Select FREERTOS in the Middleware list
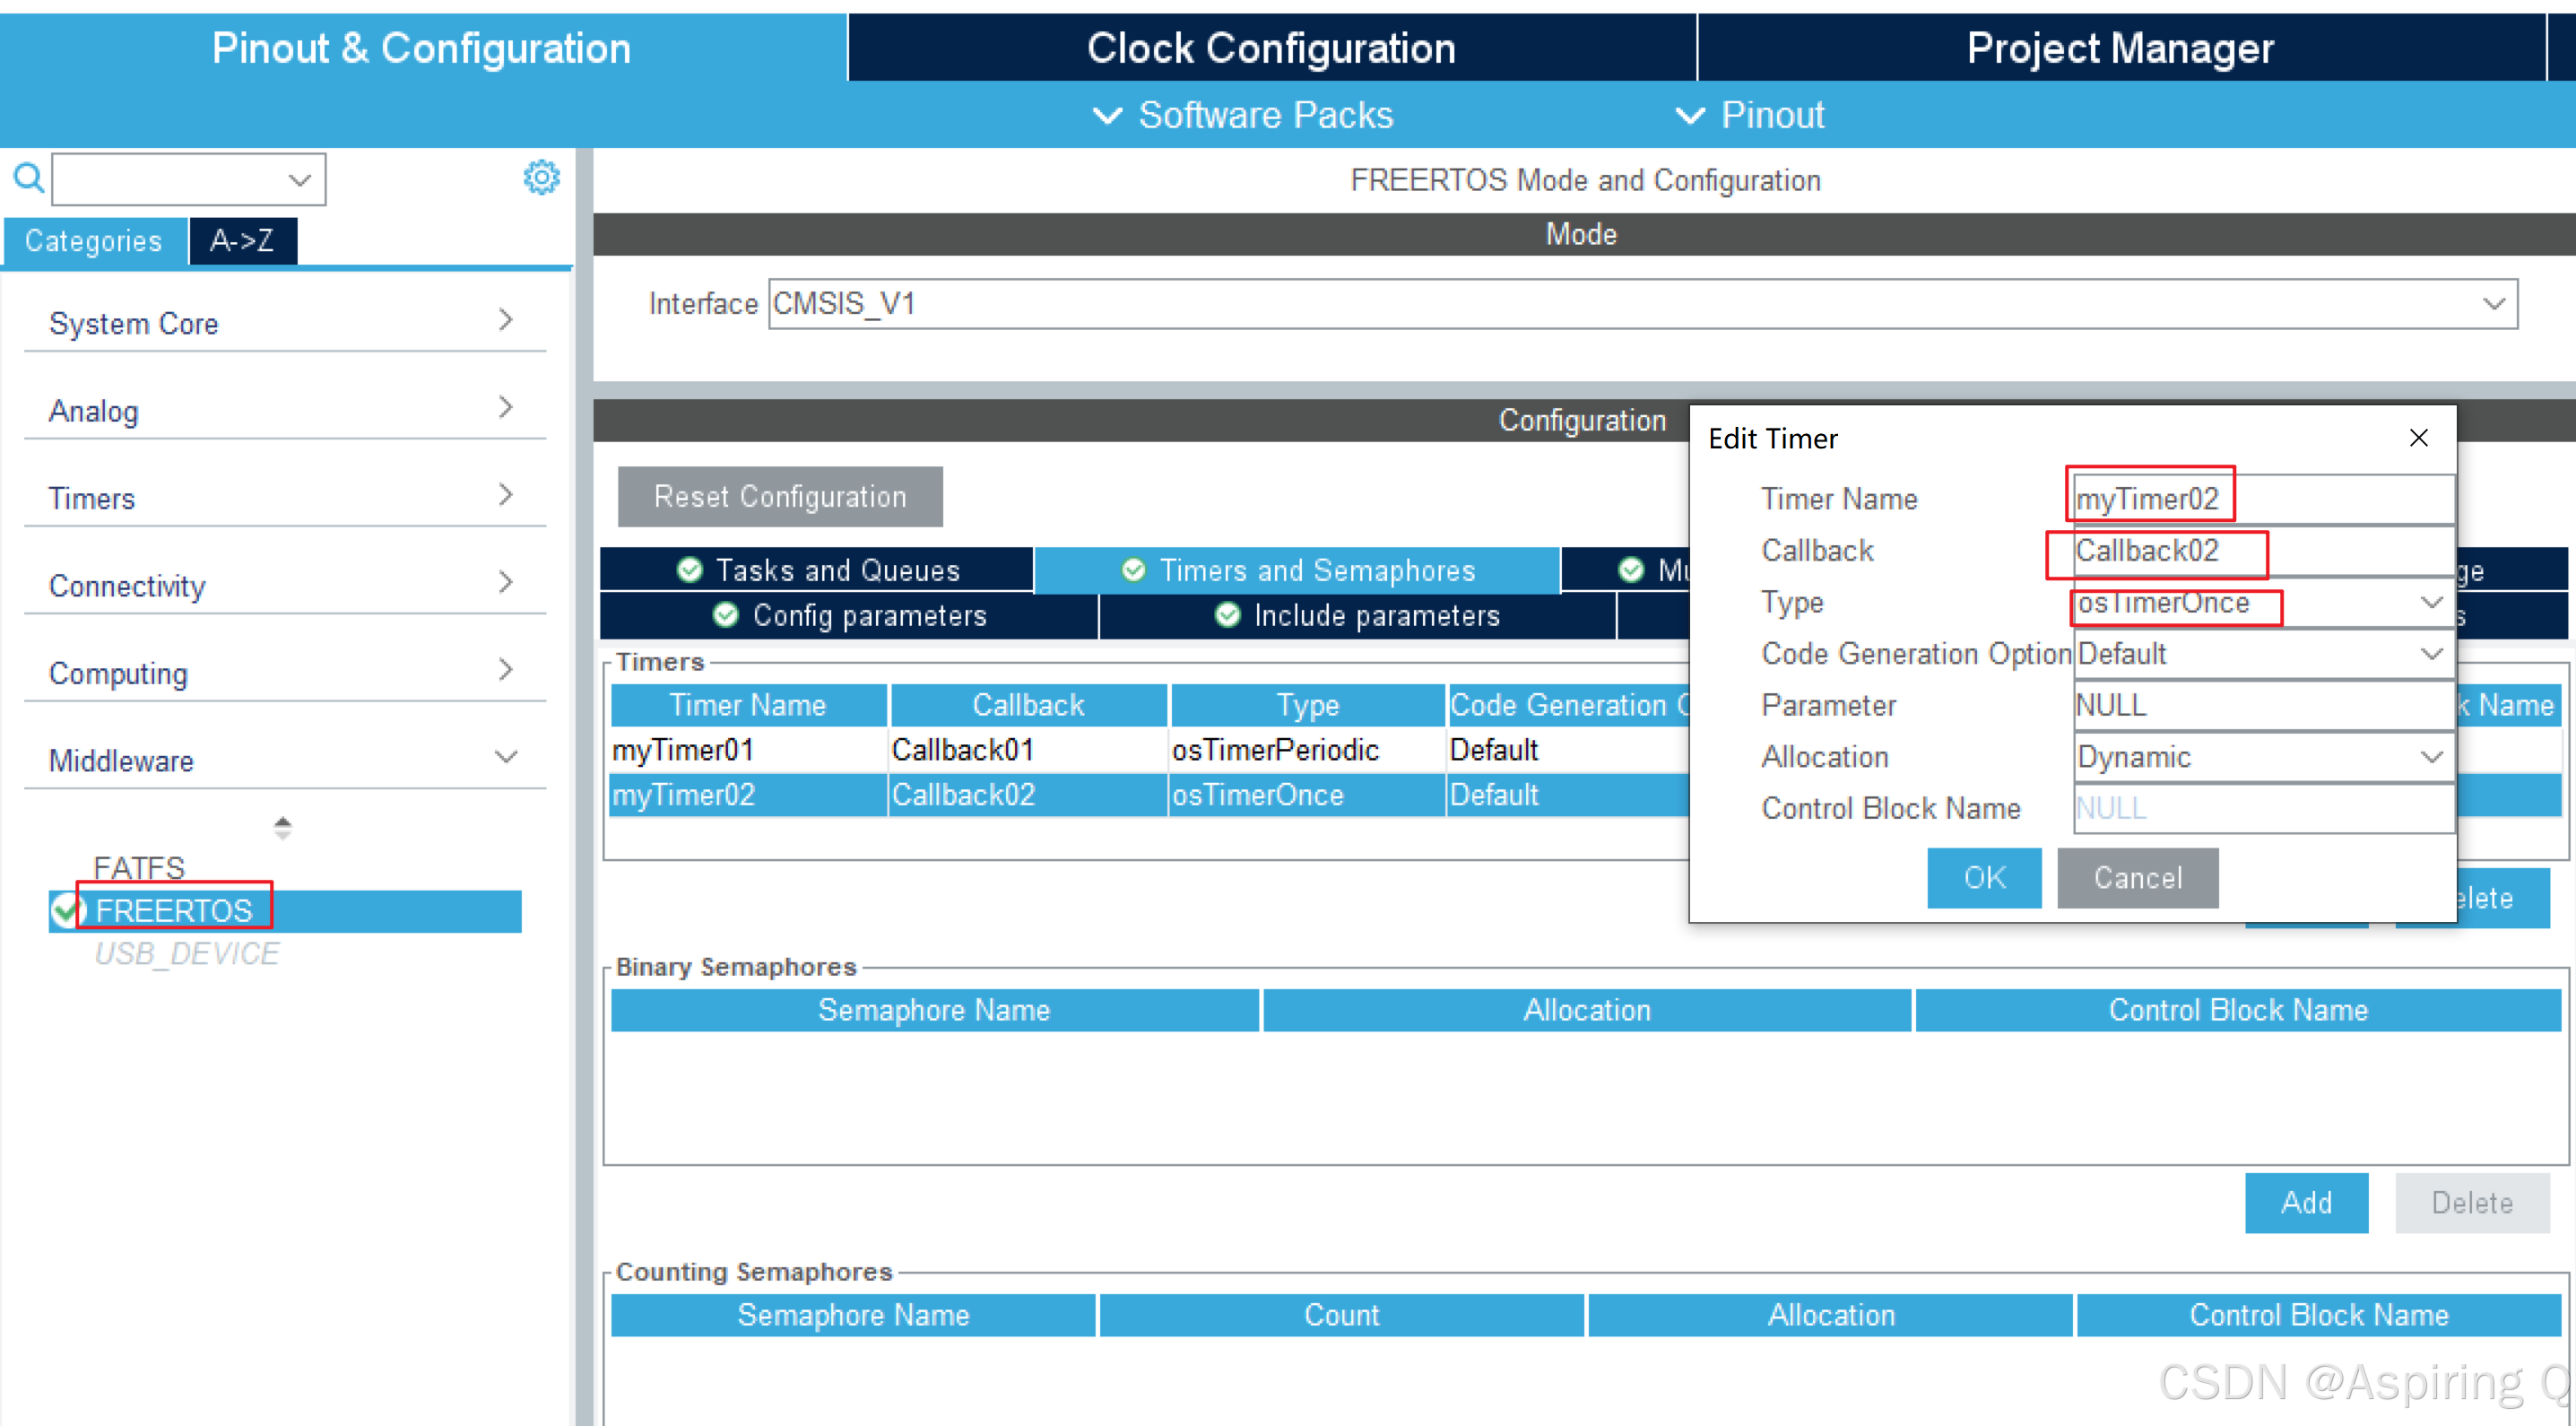 pyautogui.click(x=285, y=911)
